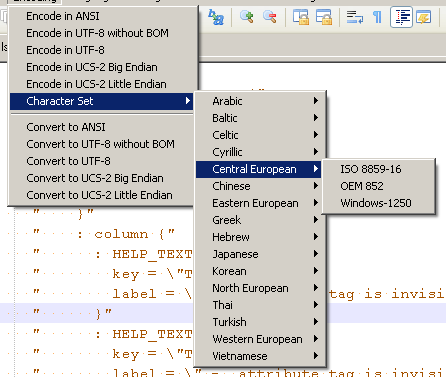Expand the Hebrew character set submenu

coord(260,237)
